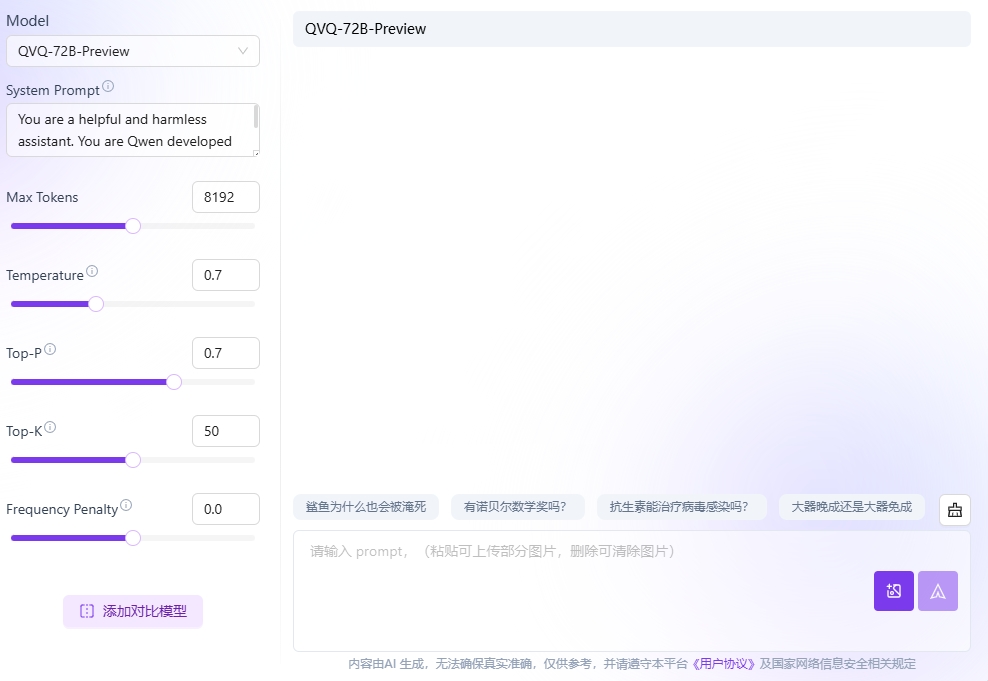
Task: Click the clear conversation broom icon
Action: 955,510
